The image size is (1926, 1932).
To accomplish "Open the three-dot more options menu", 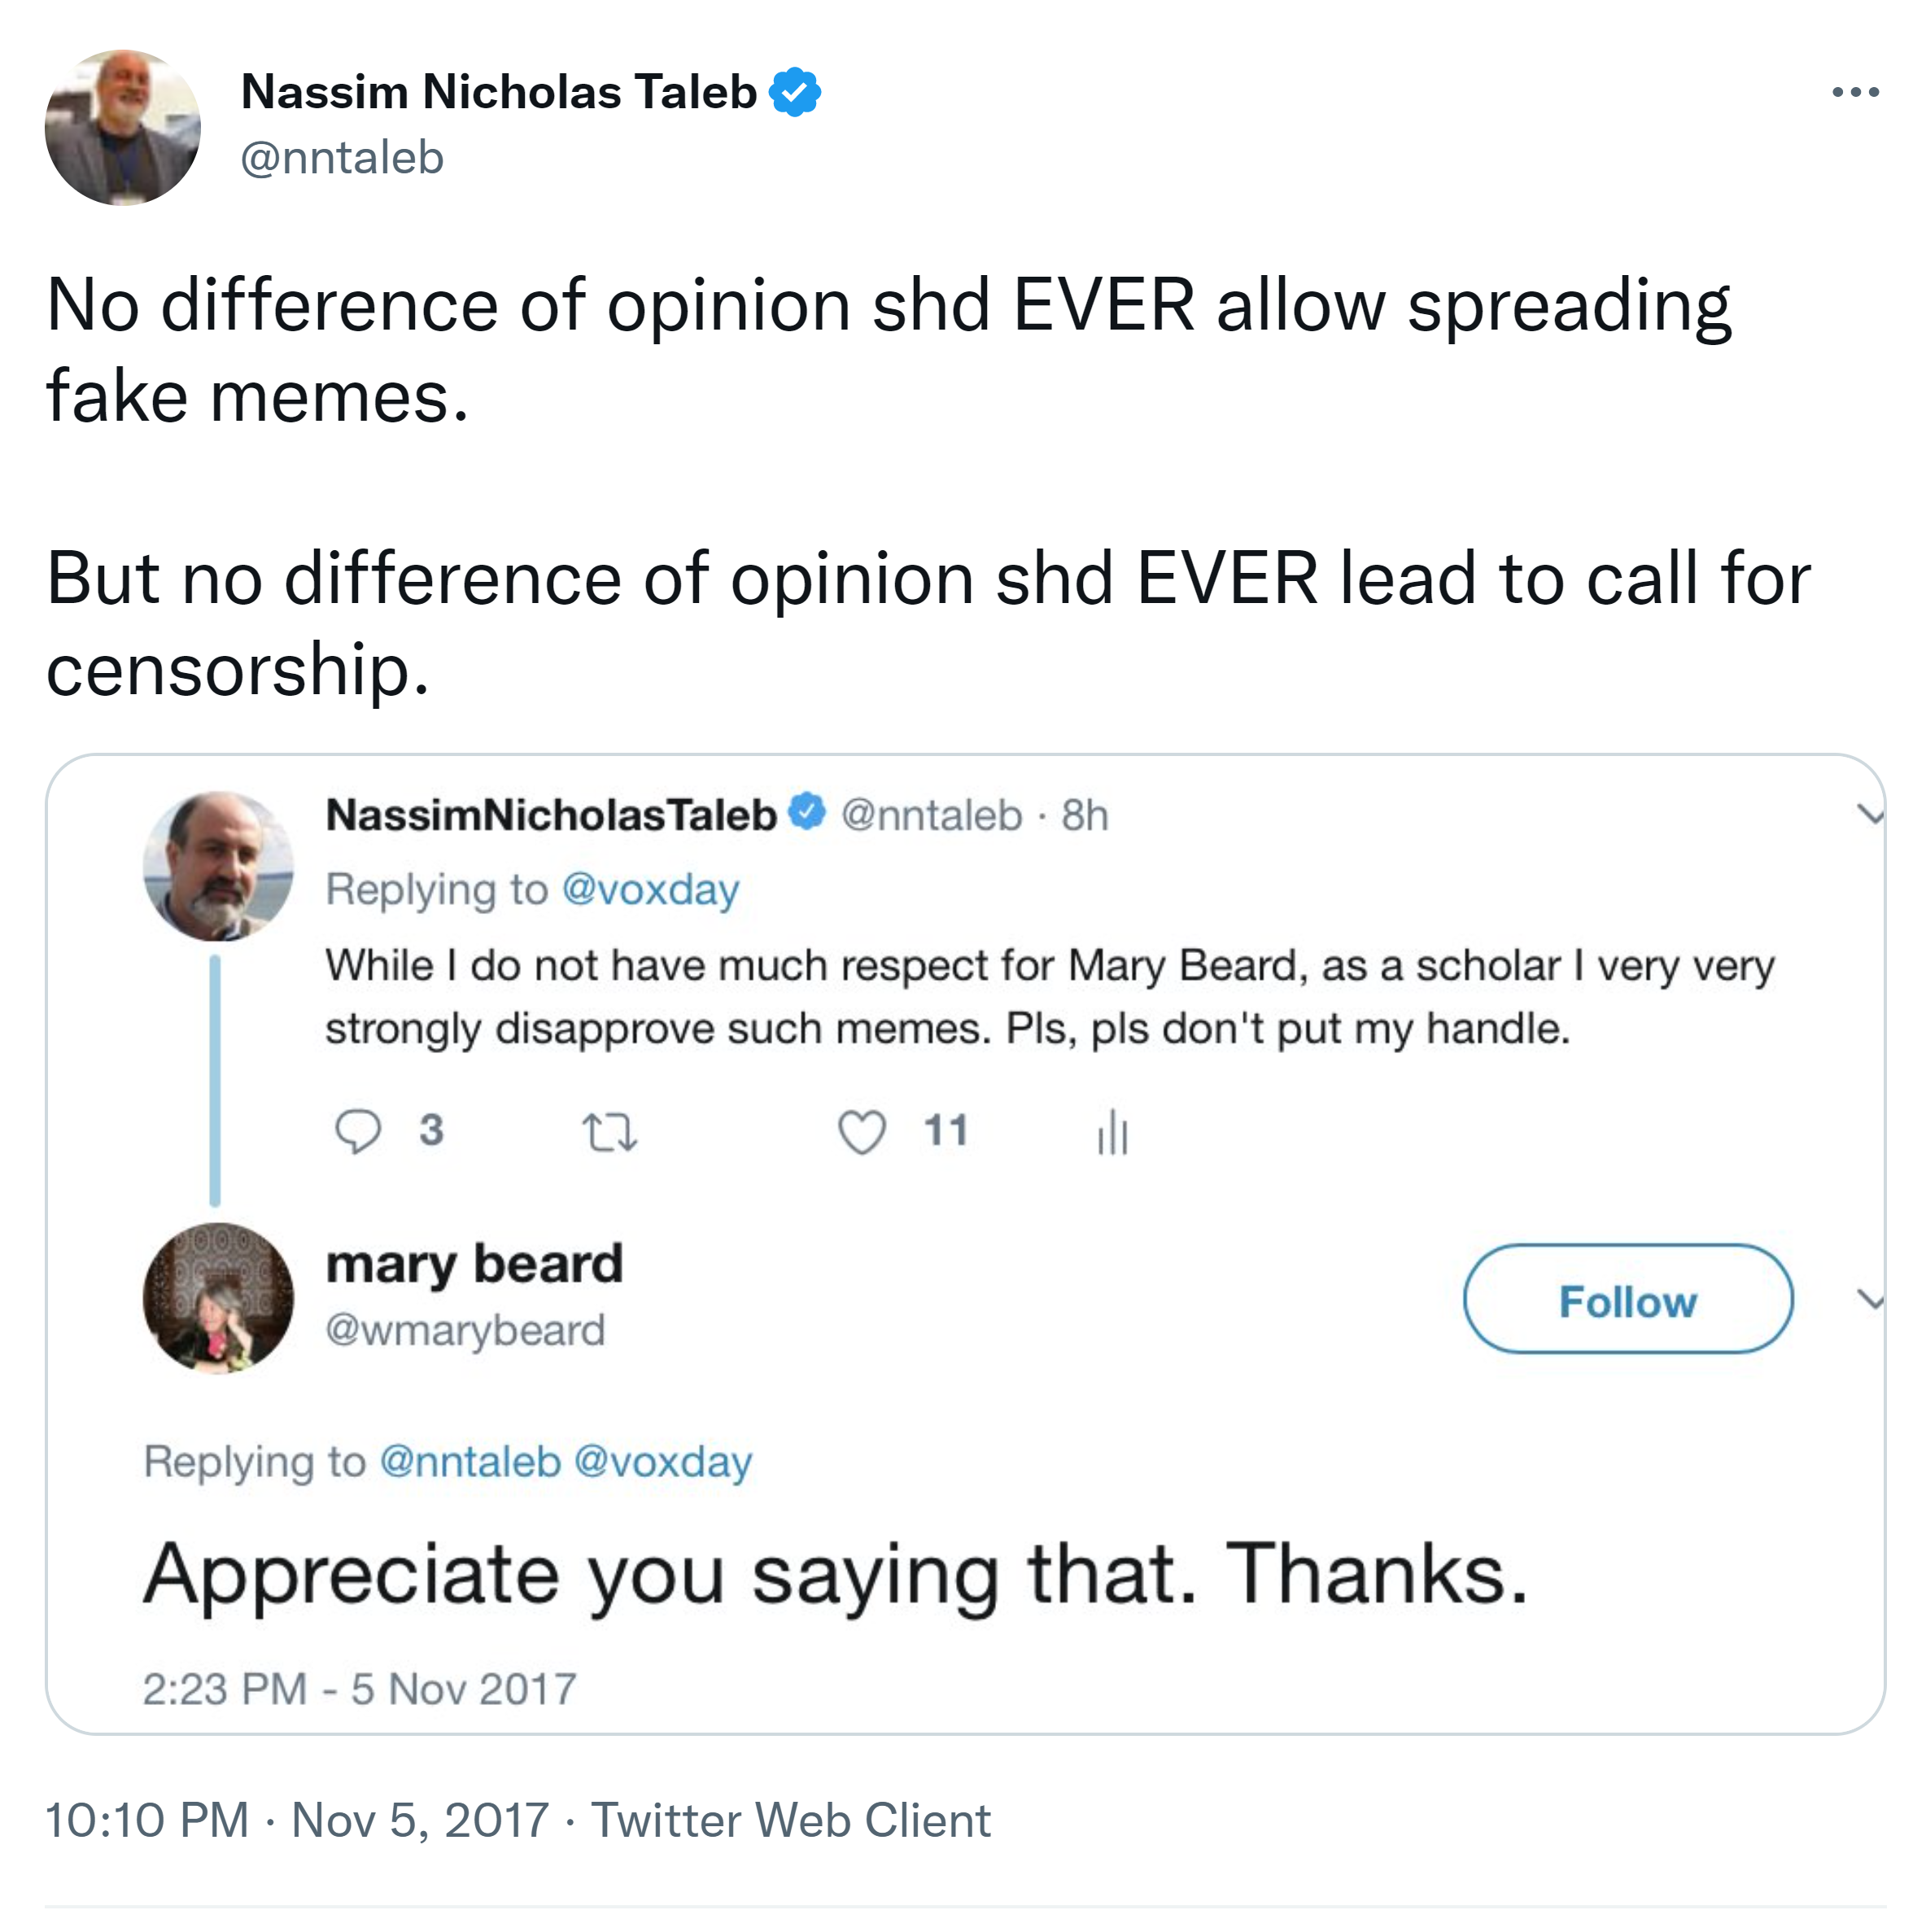I will (x=1854, y=92).
